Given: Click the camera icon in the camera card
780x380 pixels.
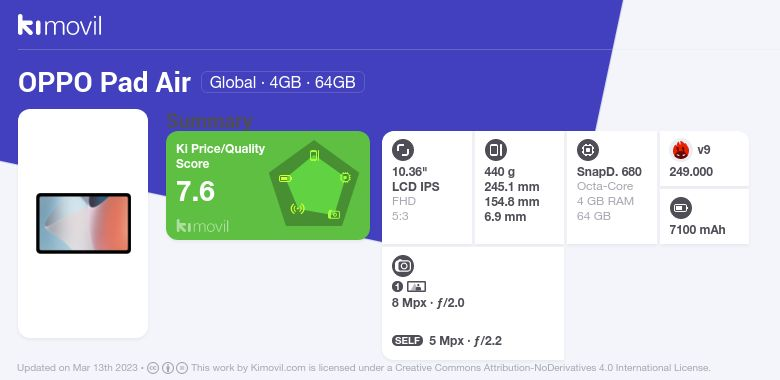Looking at the screenshot, I should tap(403, 266).
